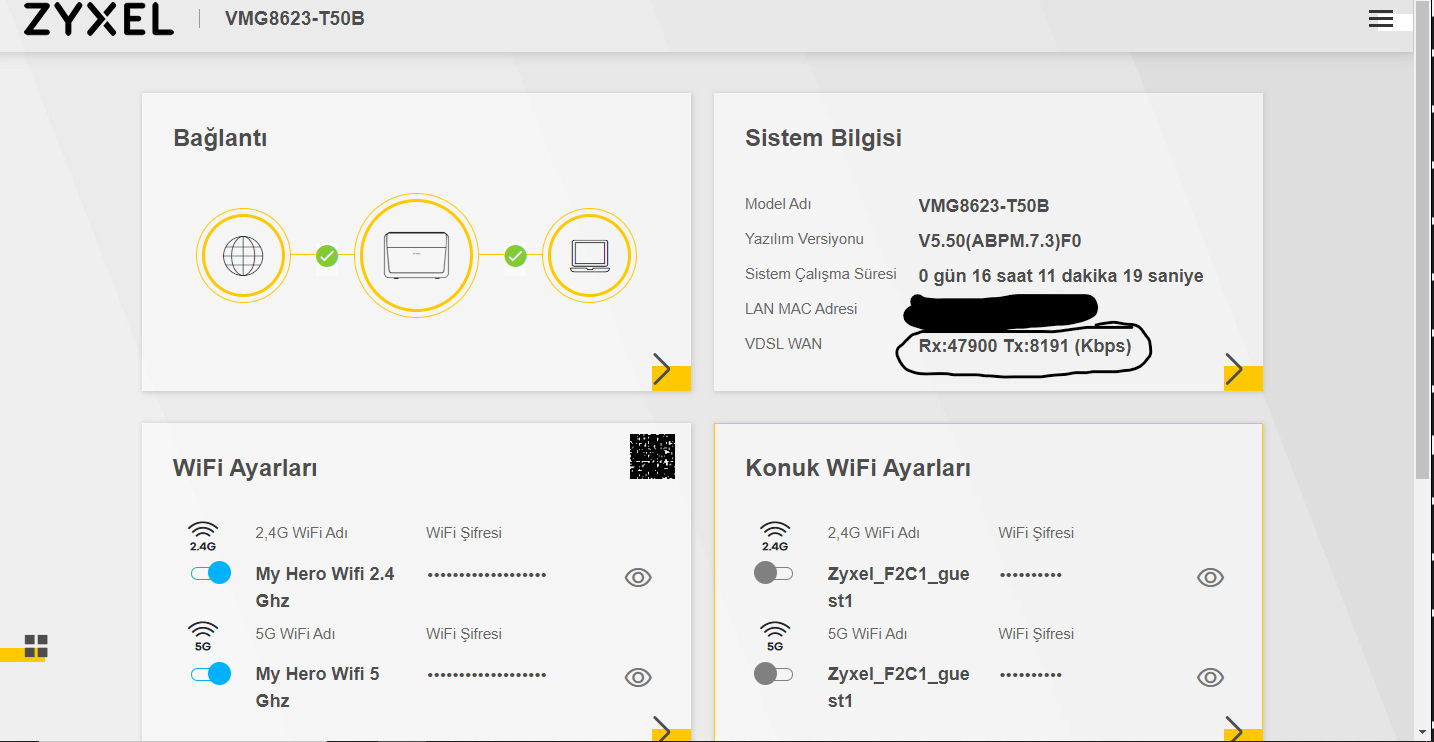Click the VDSL WAN label

coord(783,344)
